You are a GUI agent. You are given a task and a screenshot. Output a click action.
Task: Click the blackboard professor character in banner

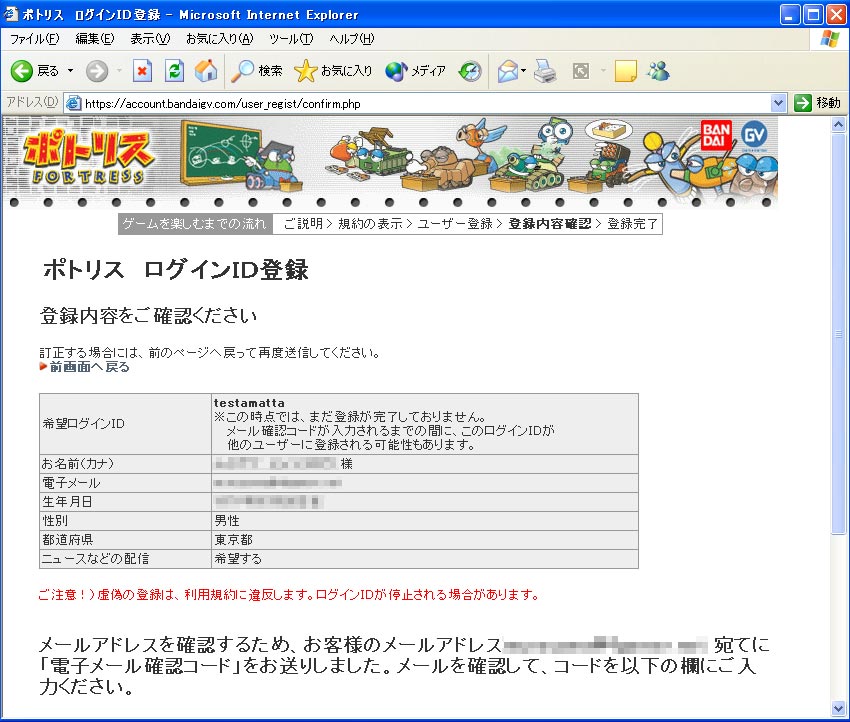coord(276,166)
